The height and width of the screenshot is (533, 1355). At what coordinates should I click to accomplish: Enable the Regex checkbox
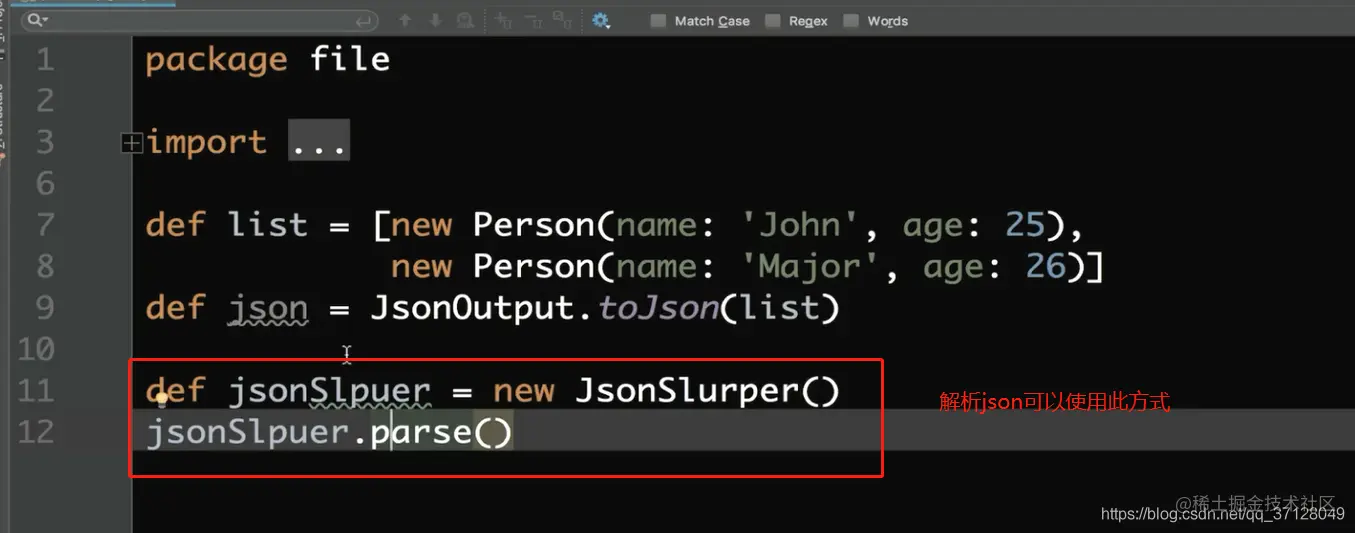pyautogui.click(x=772, y=21)
